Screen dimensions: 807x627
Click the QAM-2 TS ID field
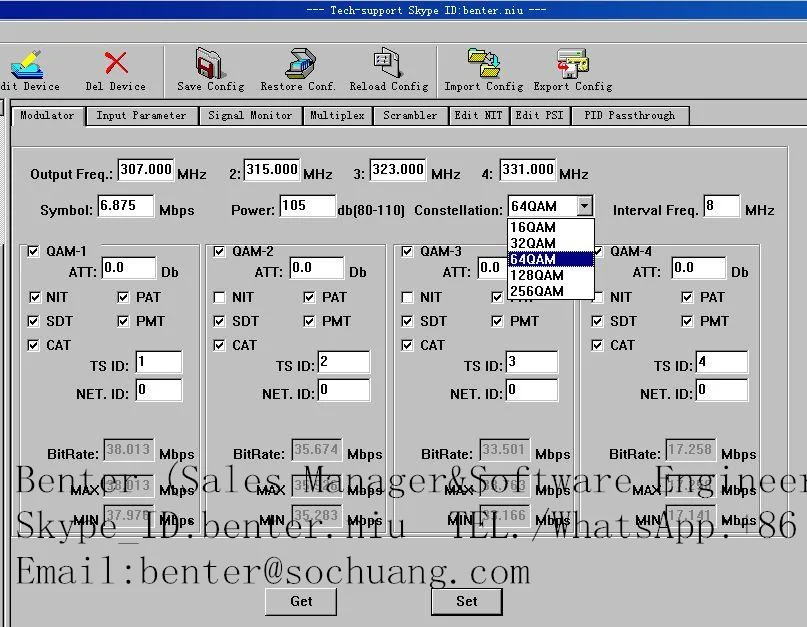(x=344, y=362)
